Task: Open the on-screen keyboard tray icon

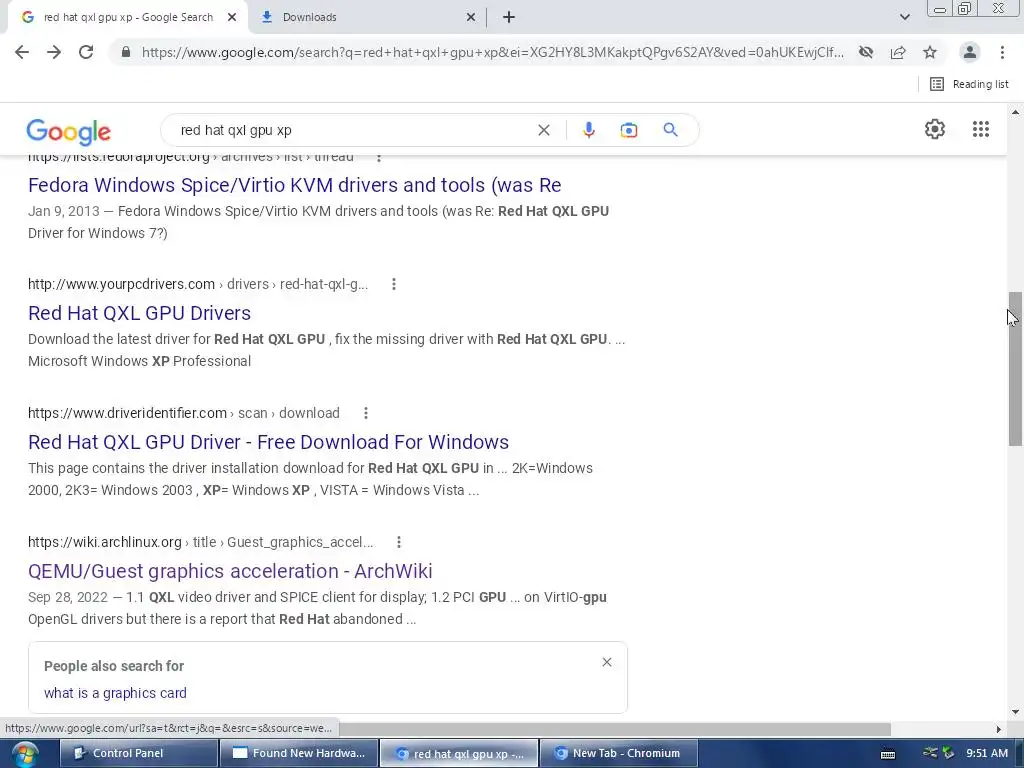Action: (888, 754)
